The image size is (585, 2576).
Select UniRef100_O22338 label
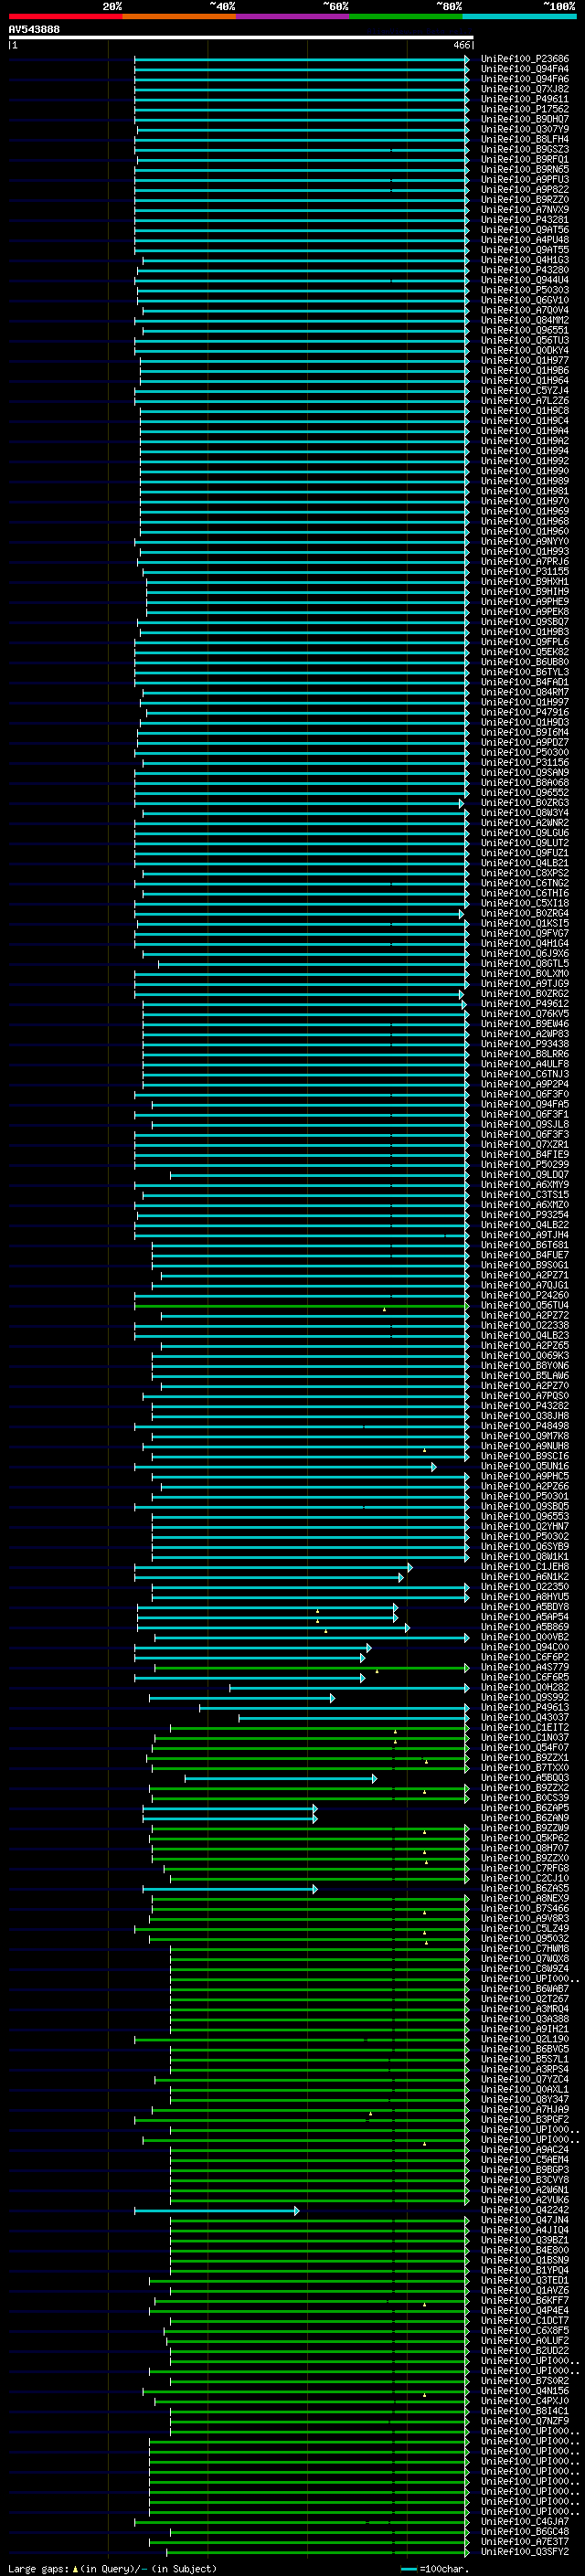525,1326
